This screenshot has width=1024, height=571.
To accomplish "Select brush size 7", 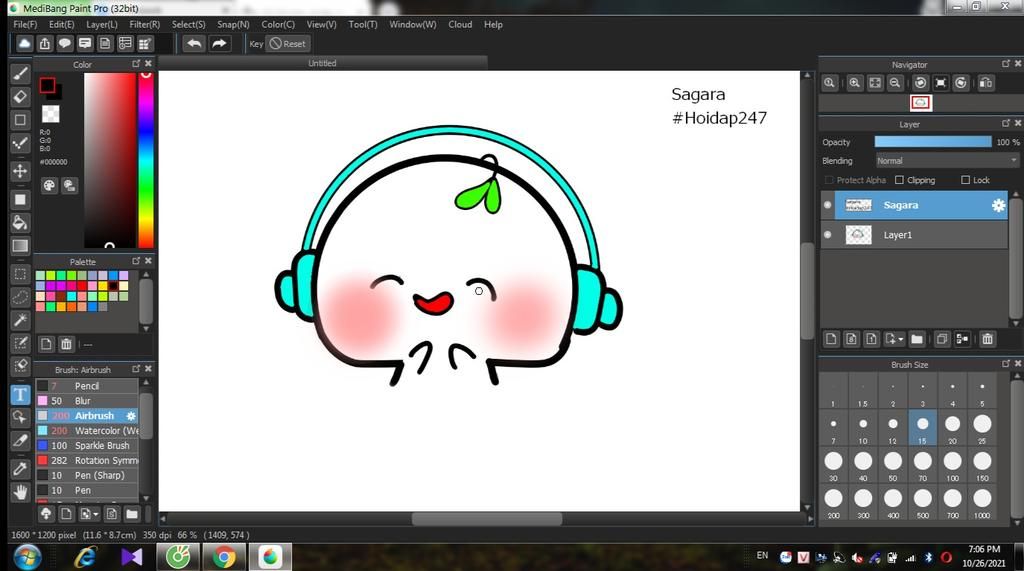I will coord(833,428).
